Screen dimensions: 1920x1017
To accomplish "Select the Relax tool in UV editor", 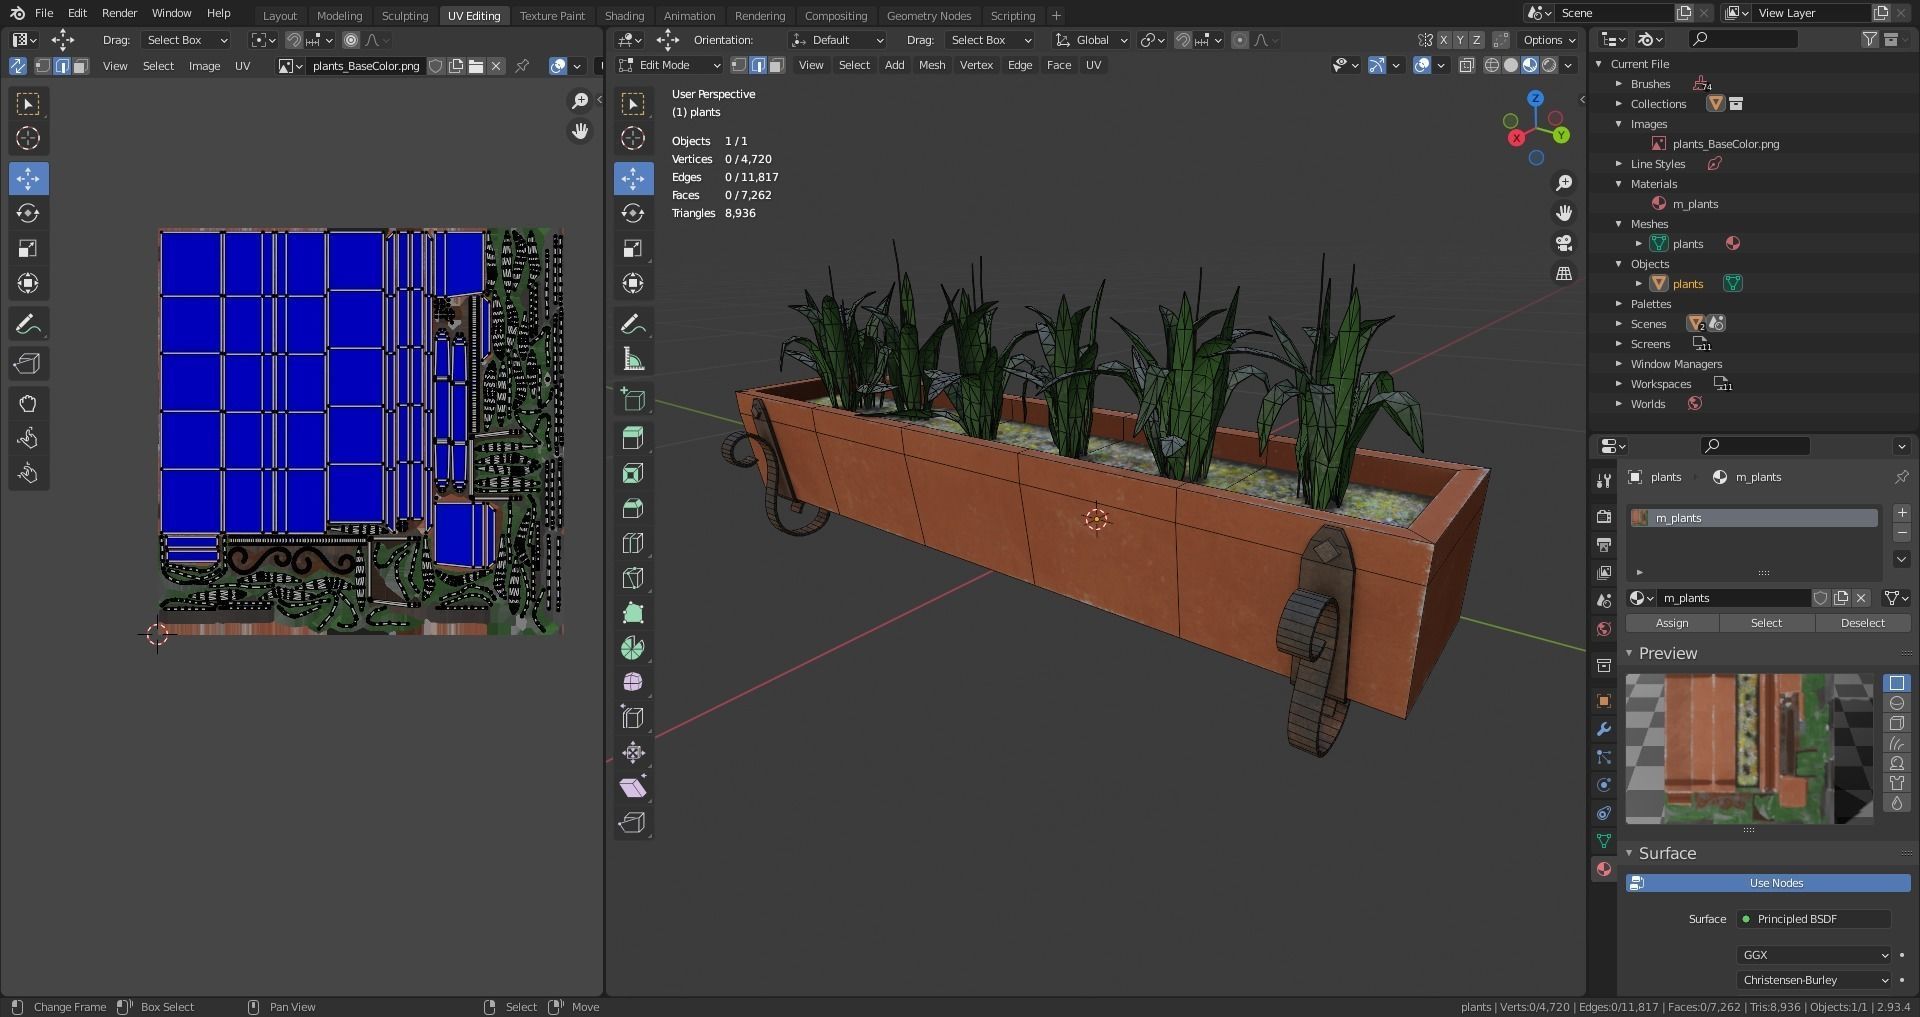I will (x=28, y=439).
